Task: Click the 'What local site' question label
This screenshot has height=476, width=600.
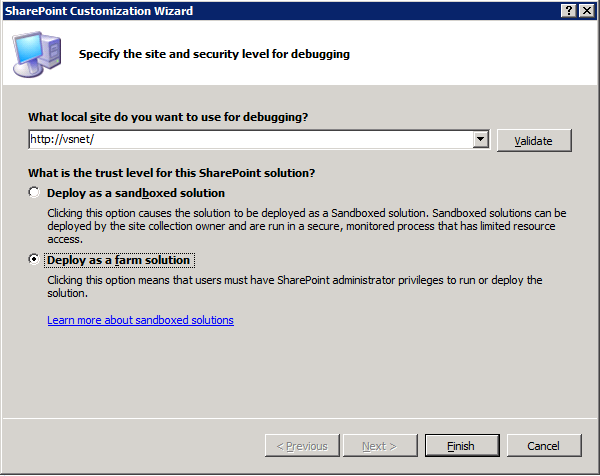Action: pos(168,117)
